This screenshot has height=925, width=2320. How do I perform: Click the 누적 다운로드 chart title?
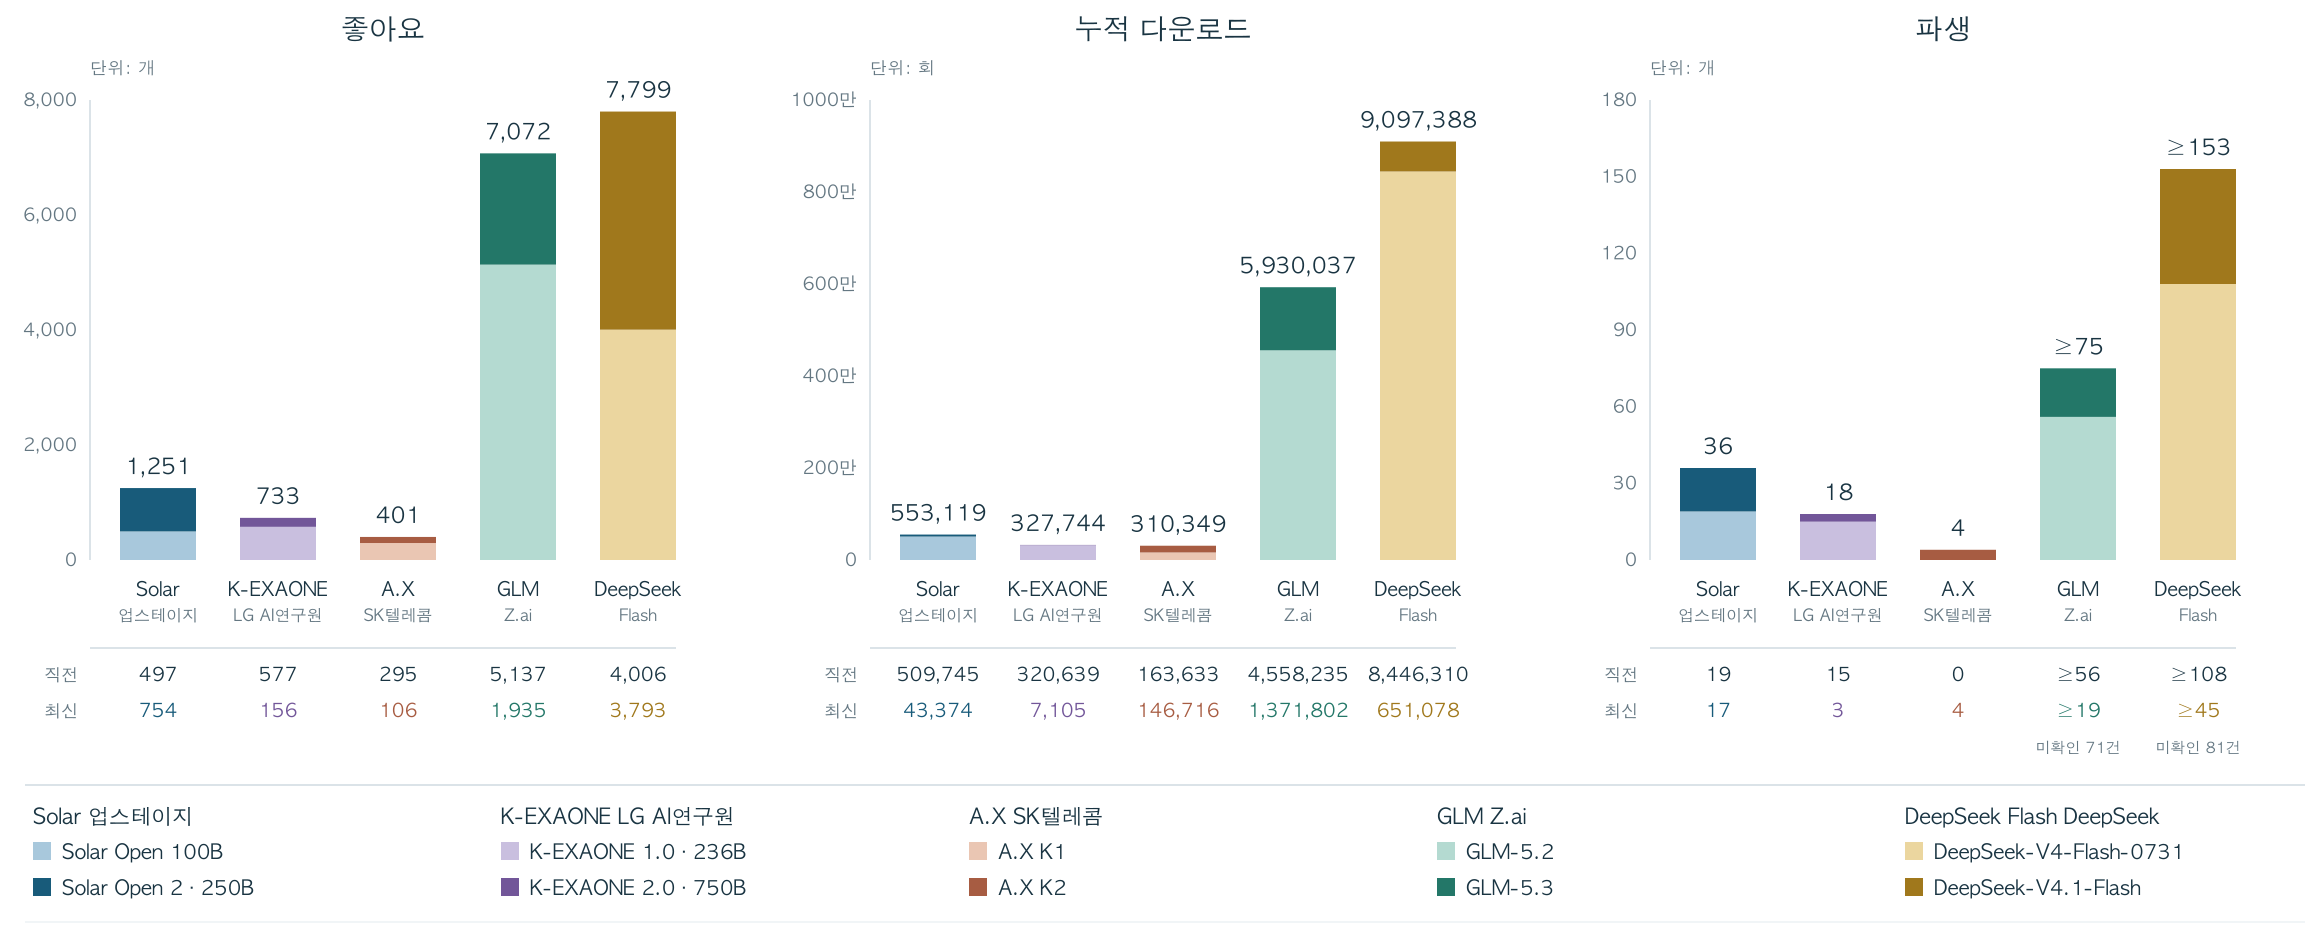pos(1163,28)
